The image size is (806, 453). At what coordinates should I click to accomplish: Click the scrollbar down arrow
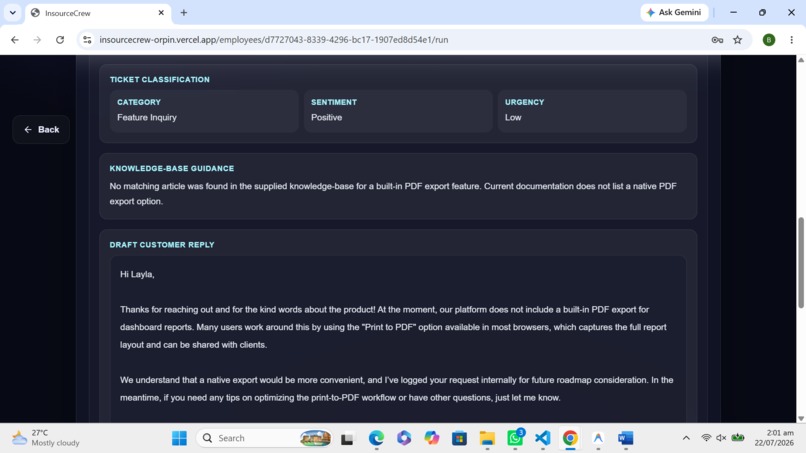pos(801,419)
